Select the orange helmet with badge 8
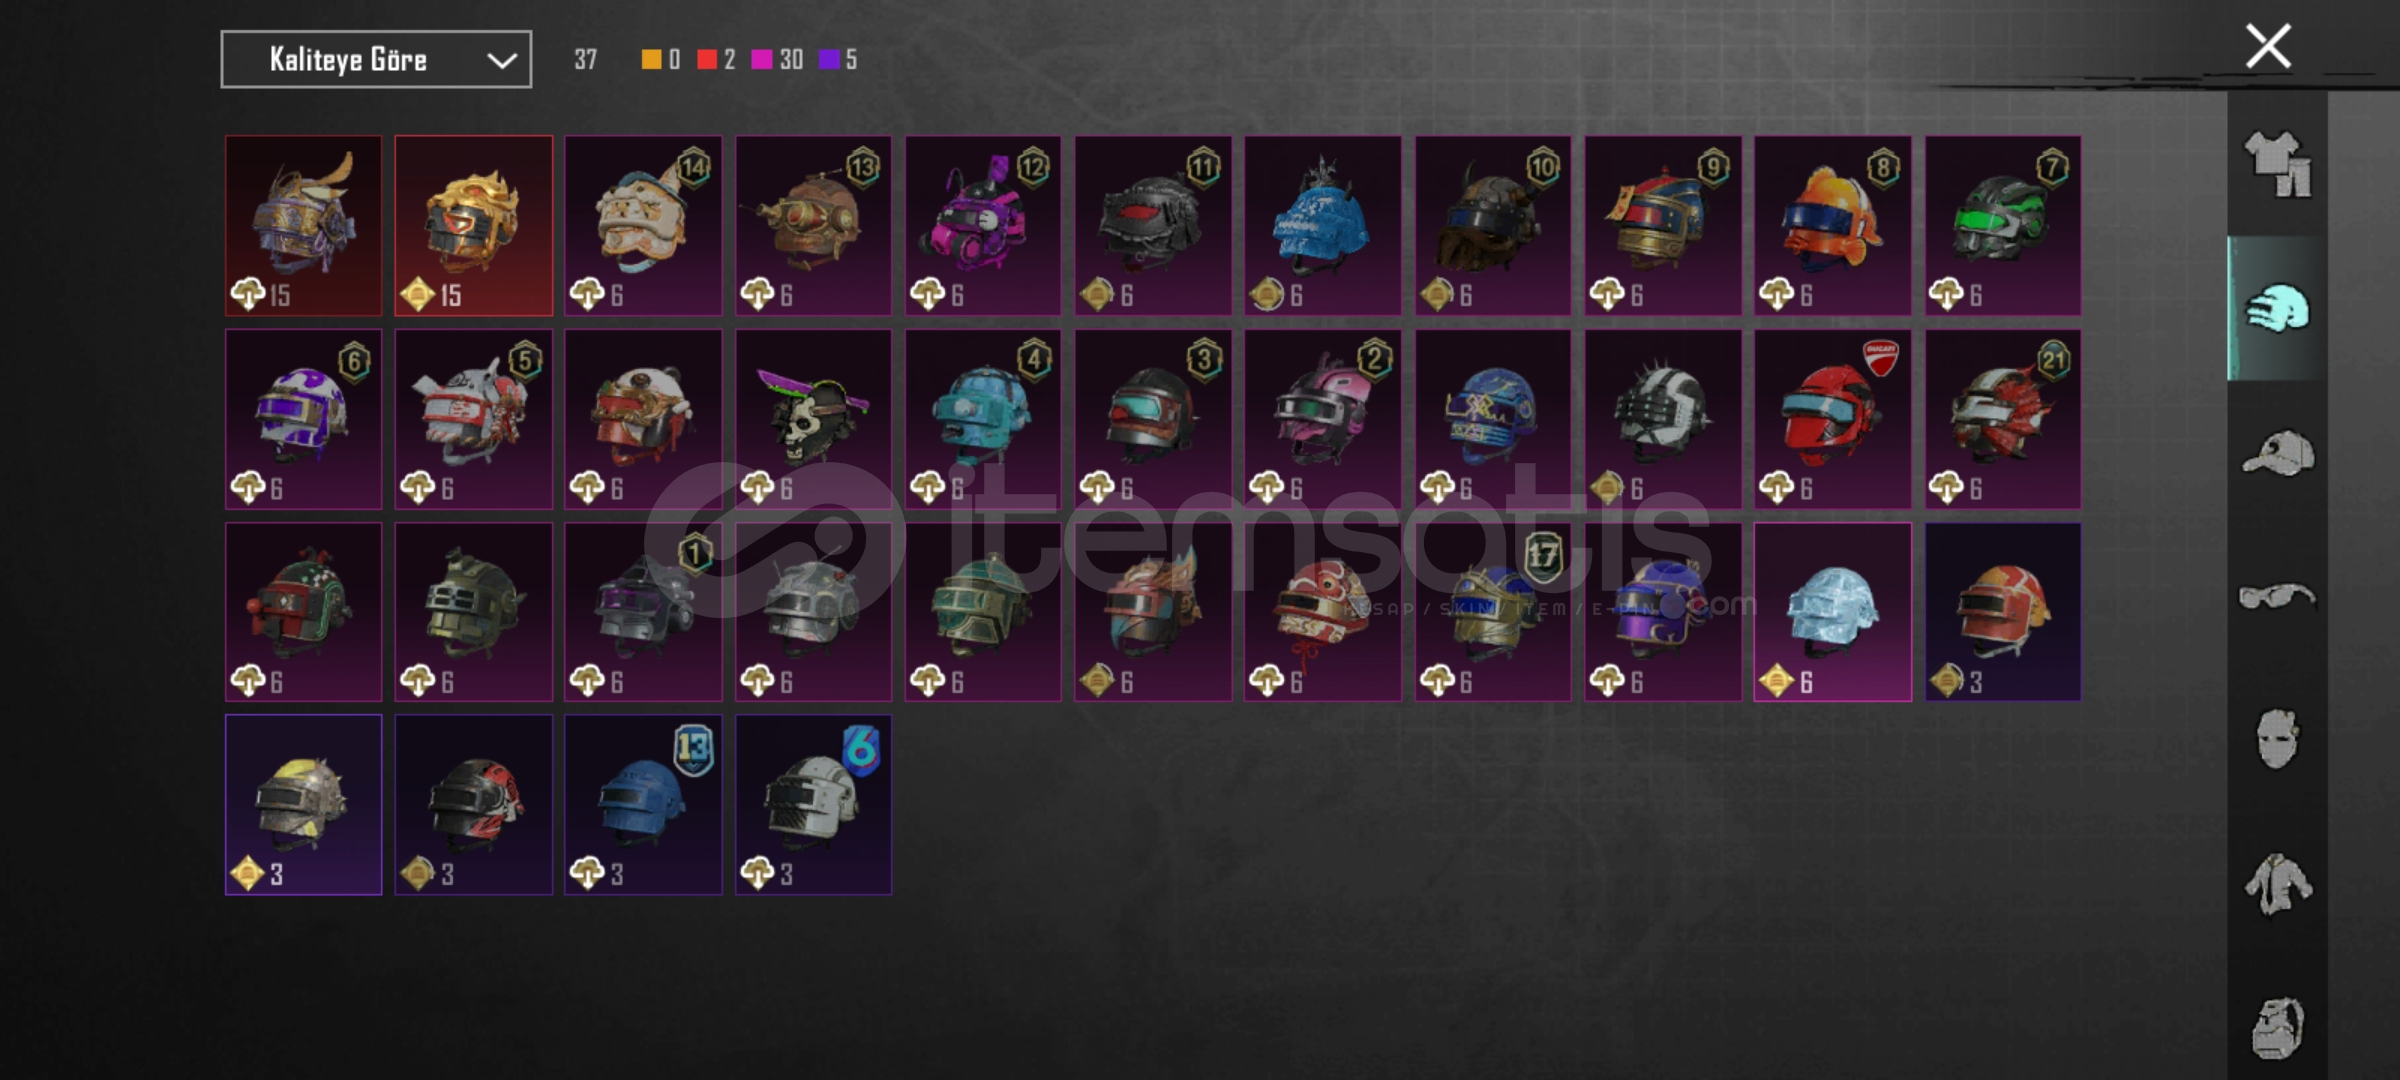 1832,226
